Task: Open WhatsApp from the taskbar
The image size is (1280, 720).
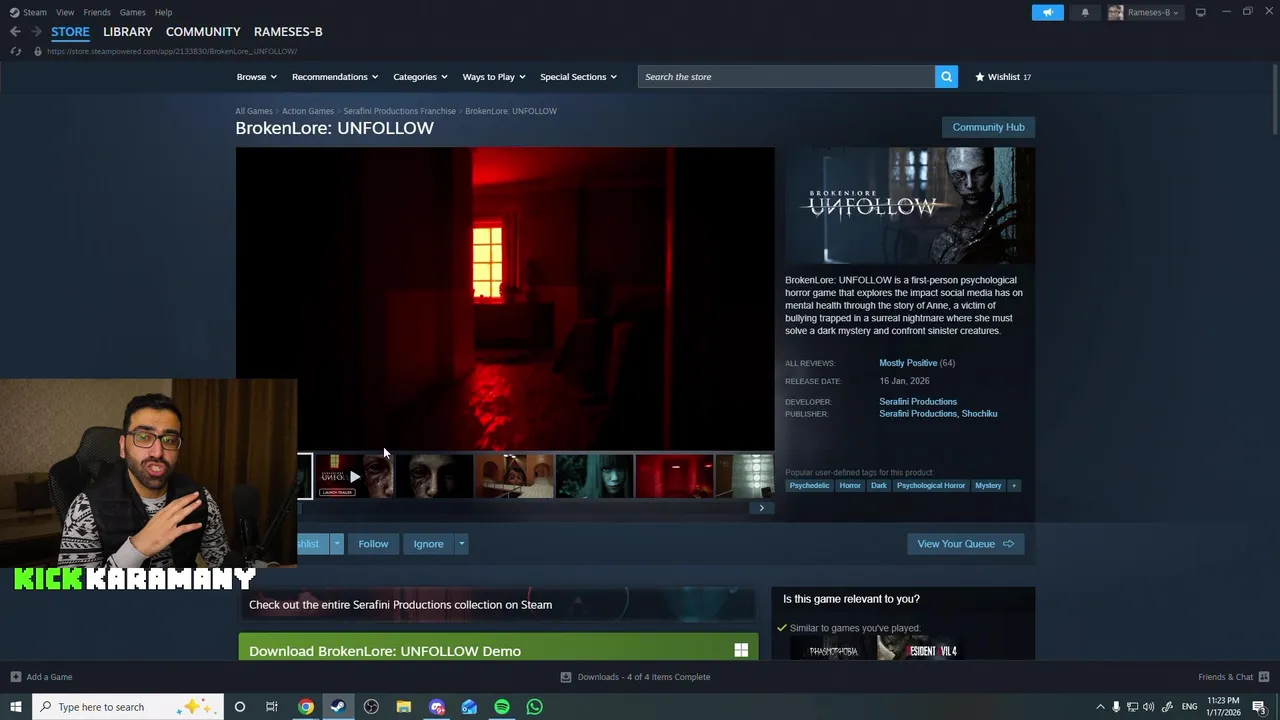Action: tap(535, 707)
